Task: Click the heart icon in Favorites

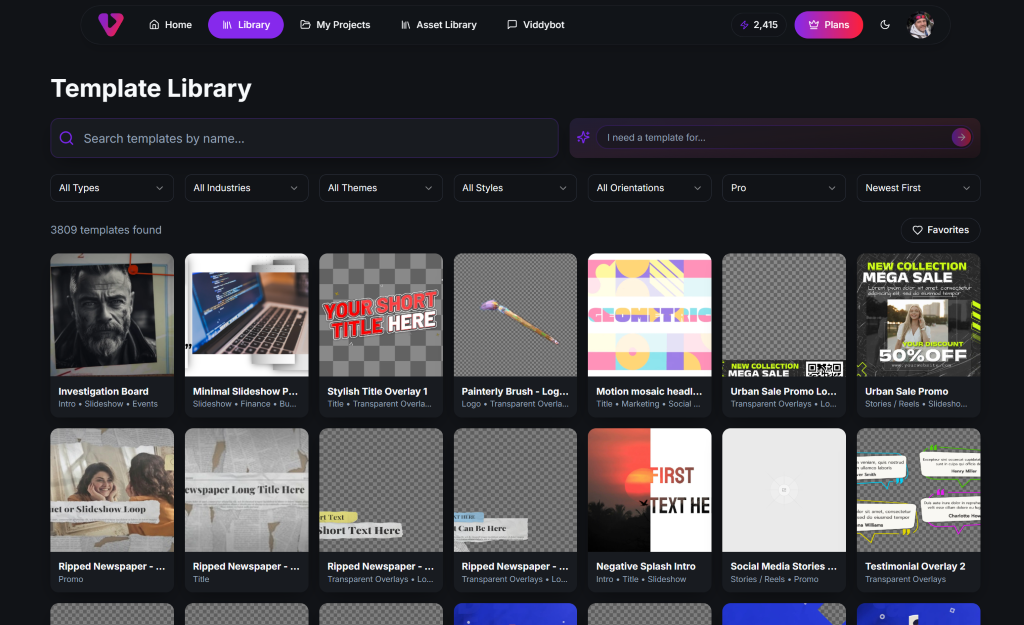Action: 917,230
